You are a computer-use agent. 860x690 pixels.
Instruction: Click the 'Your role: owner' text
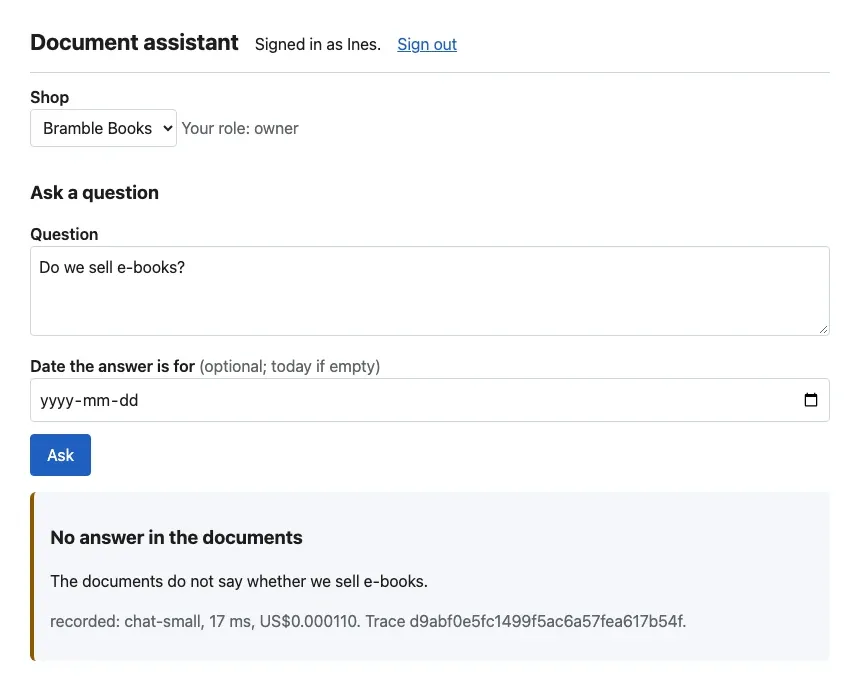pyautogui.click(x=240, y=128)
